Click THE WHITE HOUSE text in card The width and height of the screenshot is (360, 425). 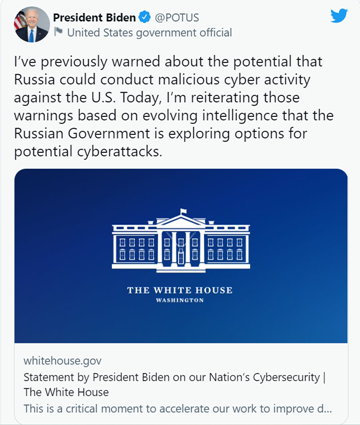180,290
